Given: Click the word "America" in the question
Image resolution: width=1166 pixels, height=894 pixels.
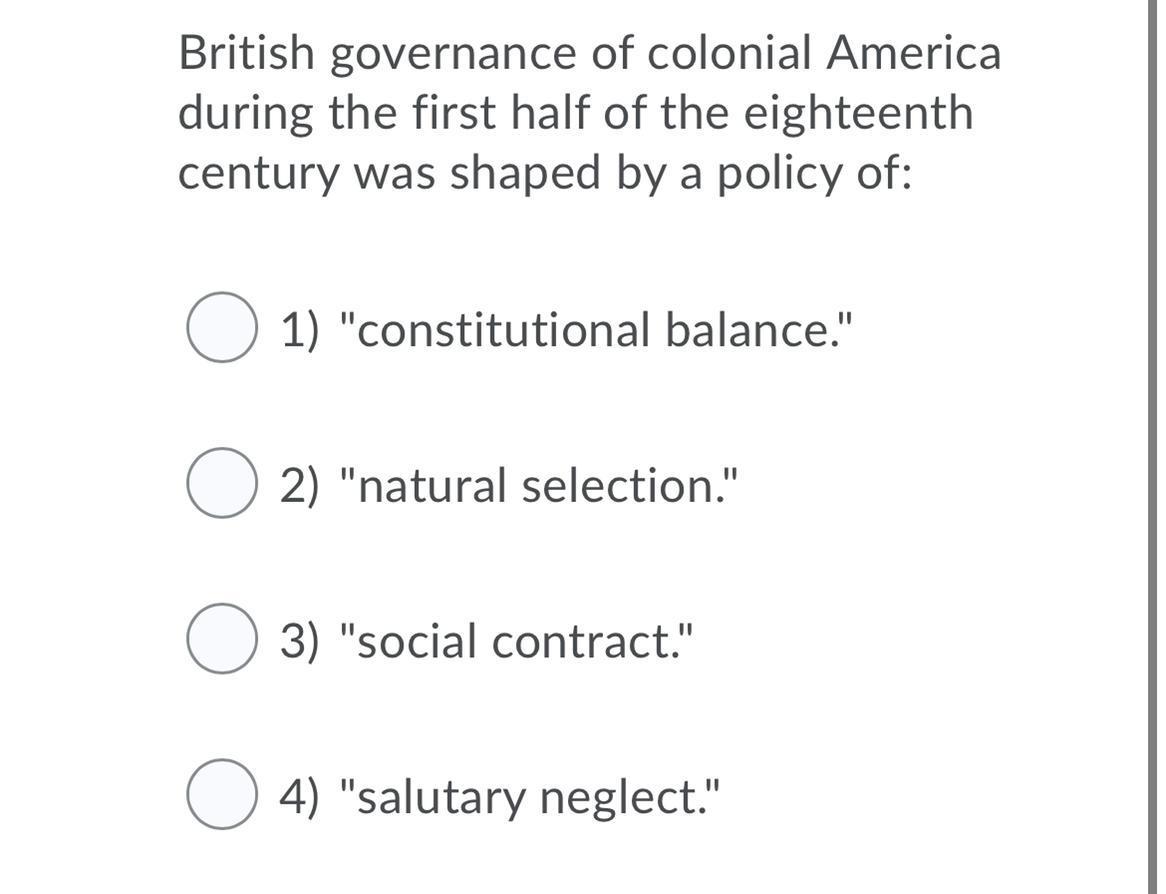Looking at the screenshot, I should [x=912, y=53].
